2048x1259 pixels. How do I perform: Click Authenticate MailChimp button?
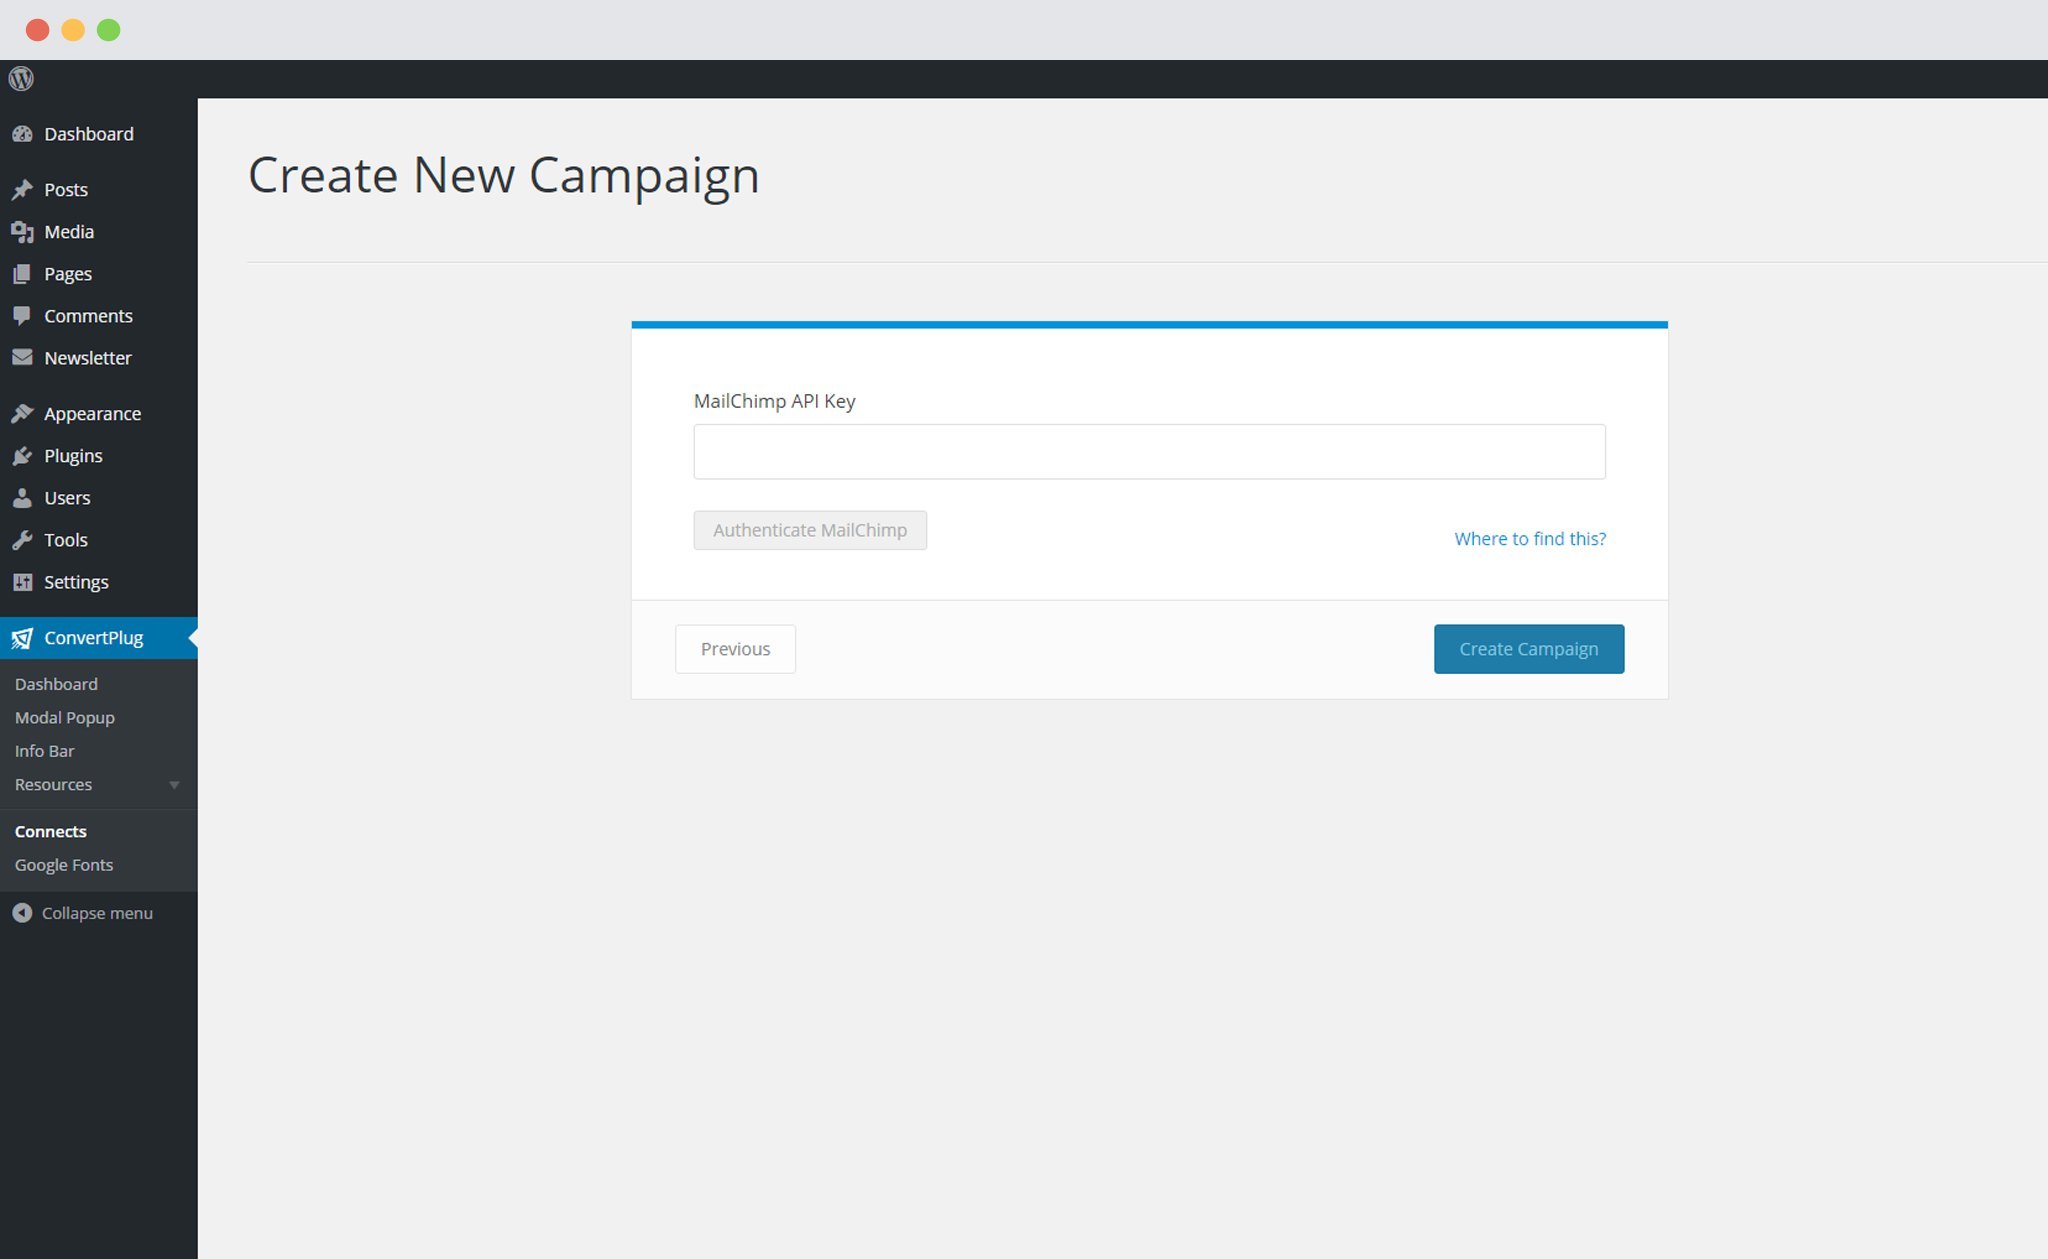coord(810,529)
